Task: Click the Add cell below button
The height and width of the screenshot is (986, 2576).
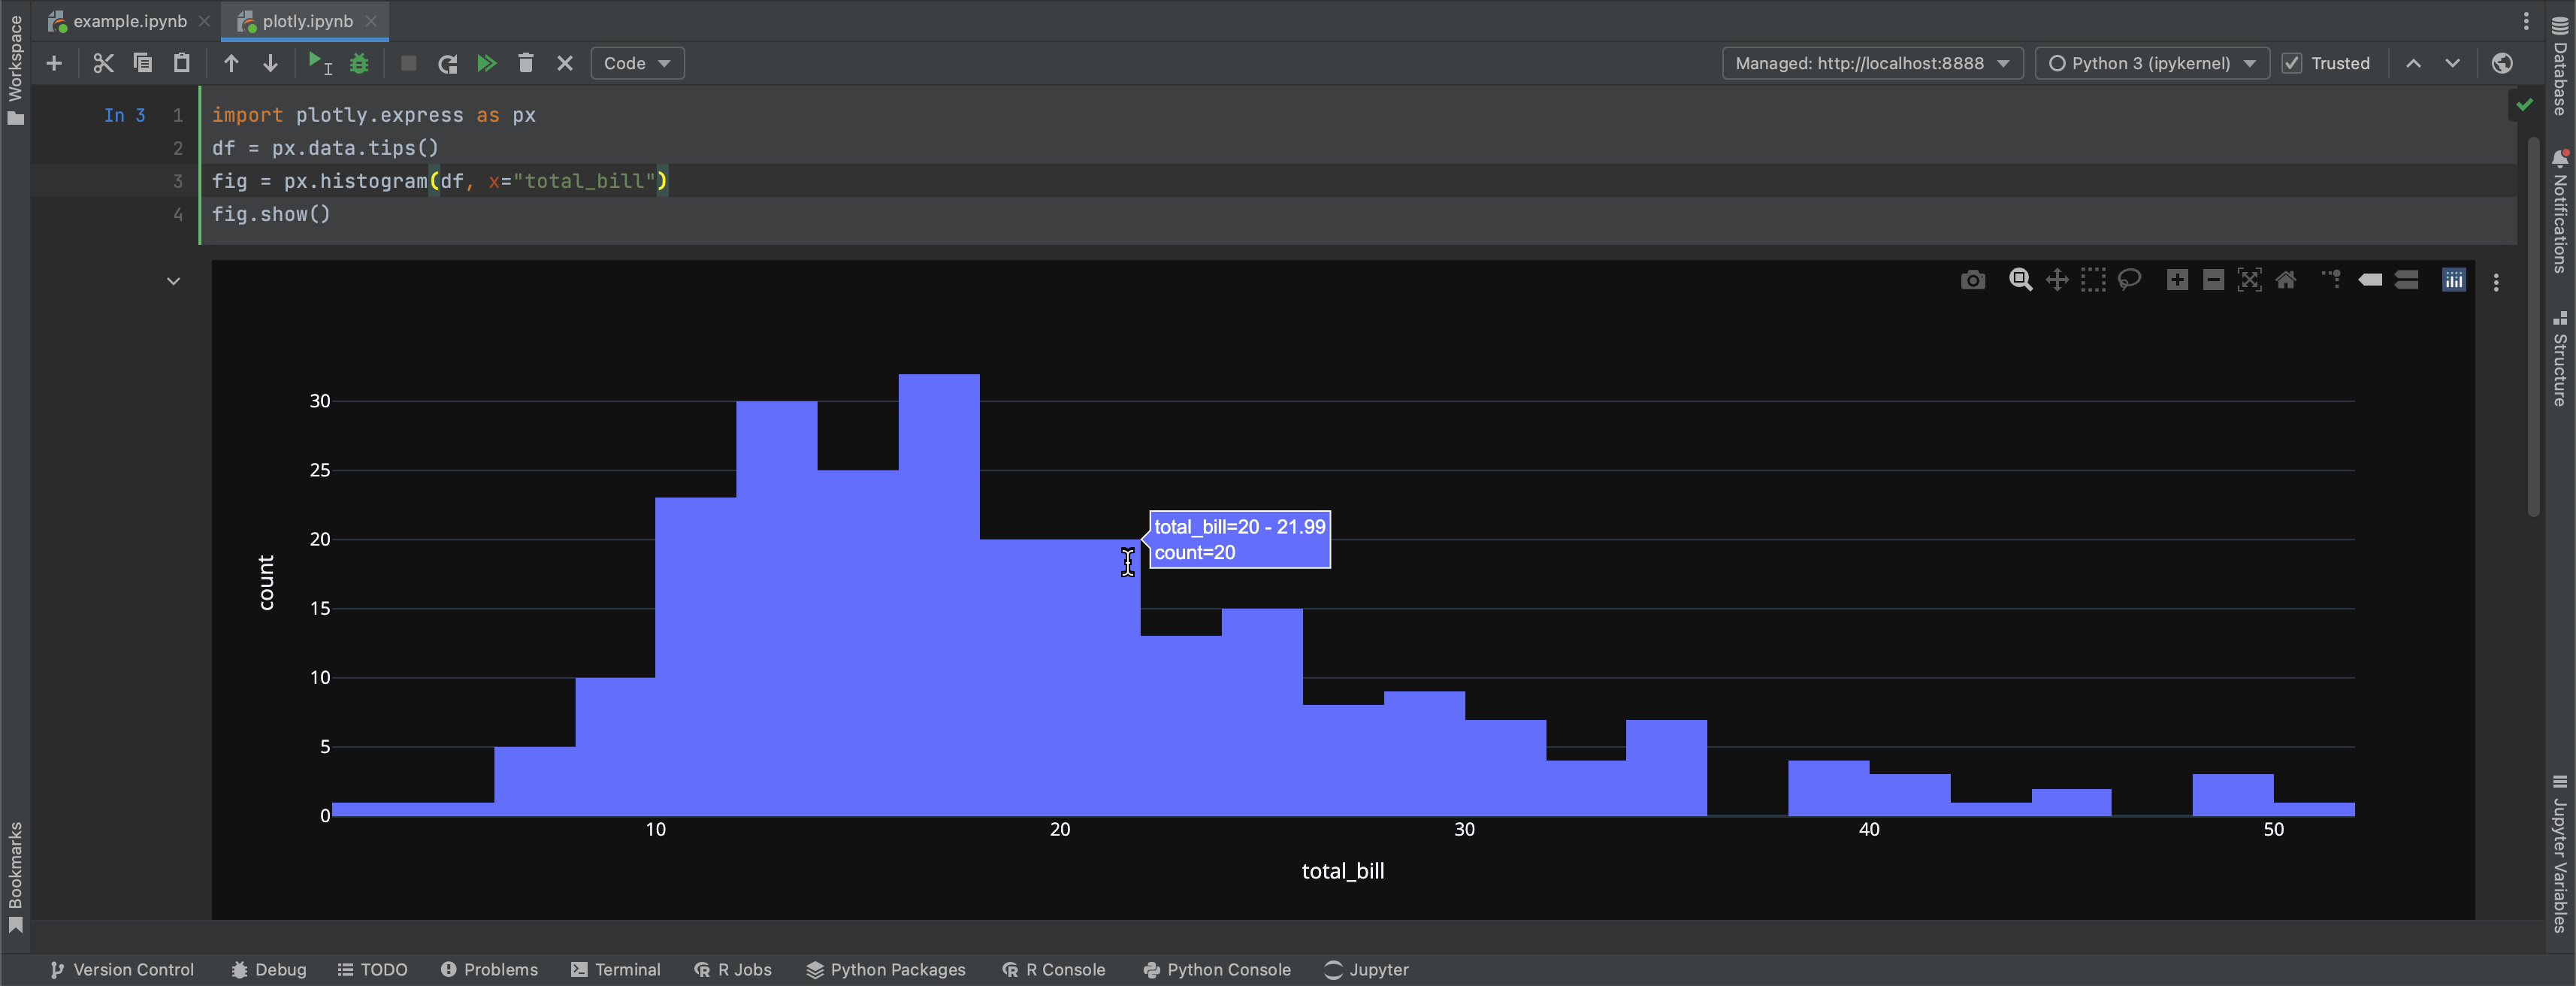Action: pos(51,62)
